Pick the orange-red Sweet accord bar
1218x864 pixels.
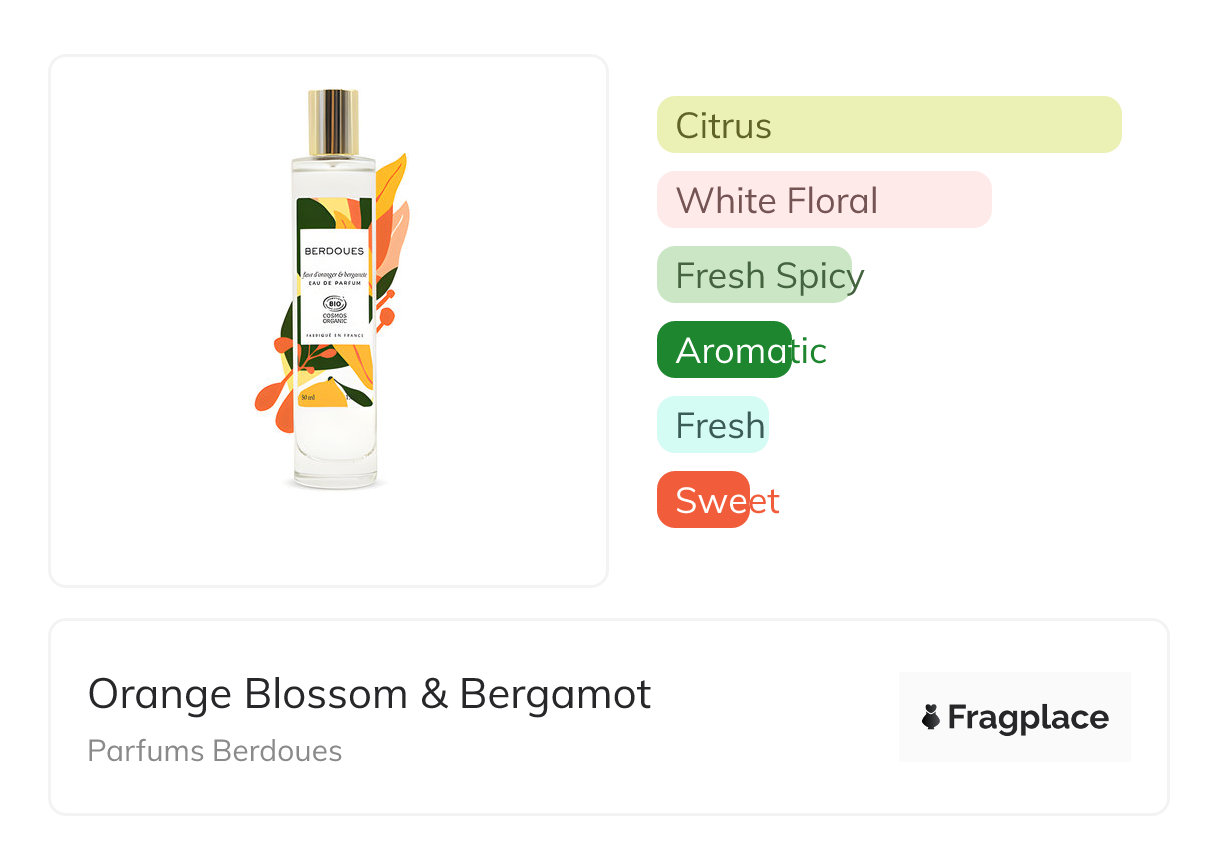point(703,500)
